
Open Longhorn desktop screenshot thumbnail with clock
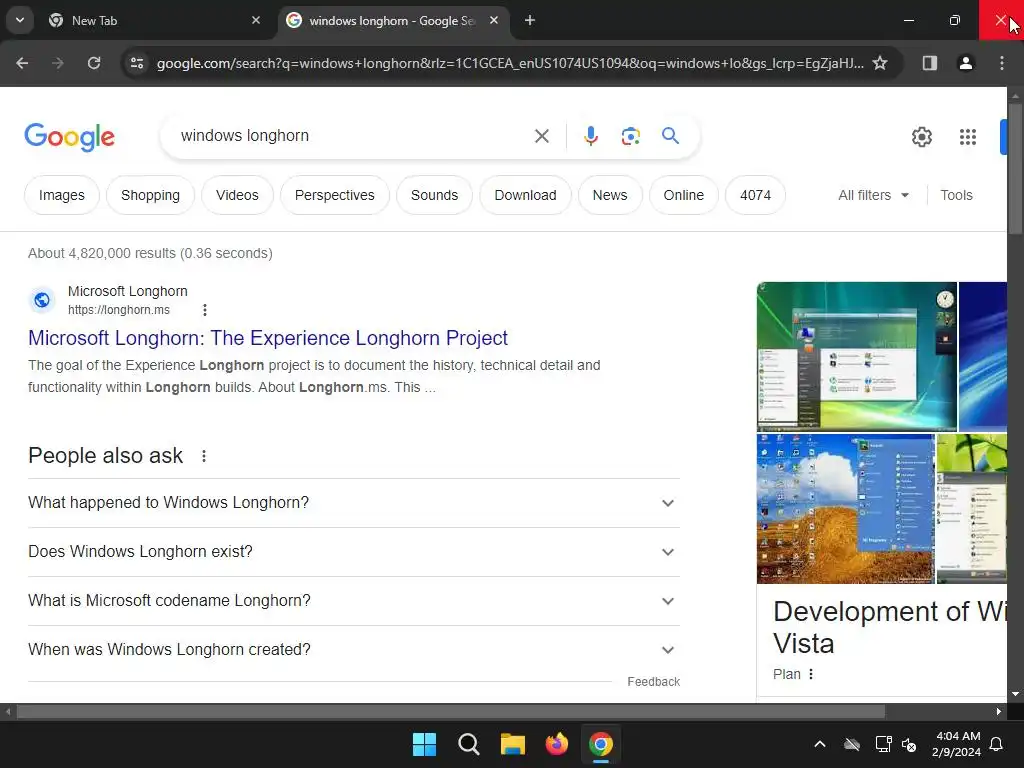[x=857, y=357]
